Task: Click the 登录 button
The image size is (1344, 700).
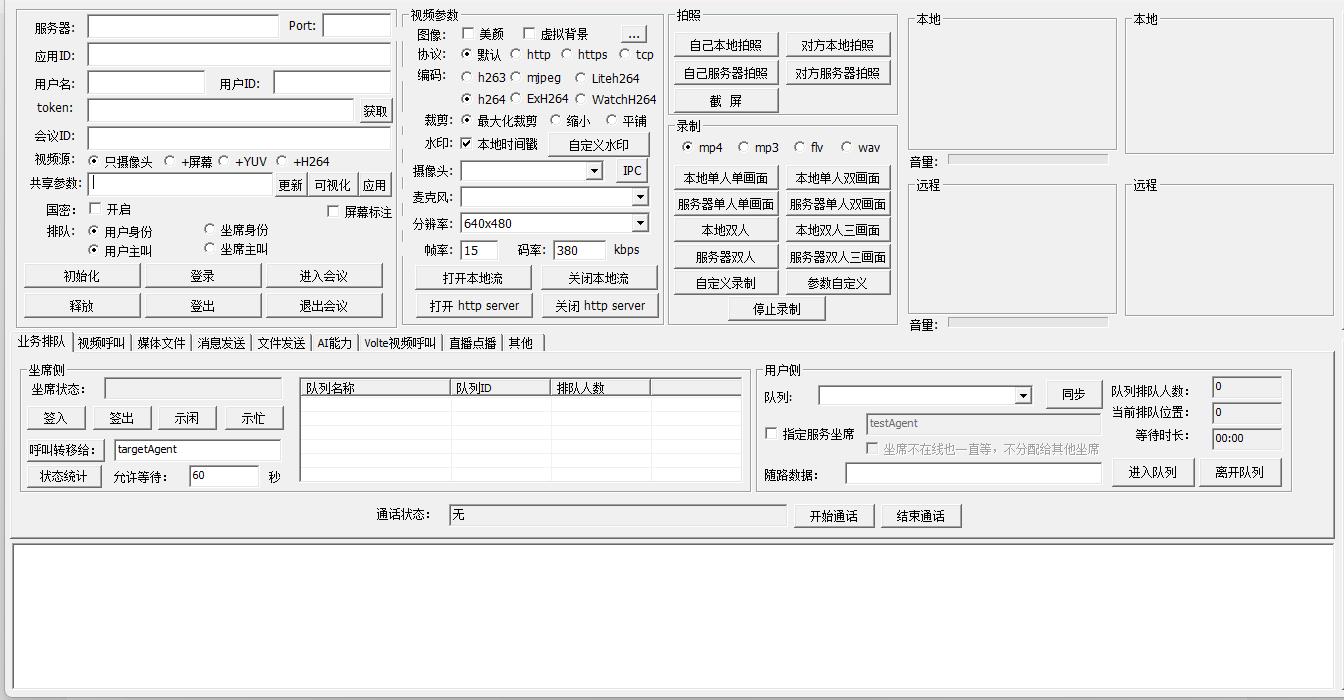Action: (203, 276)
